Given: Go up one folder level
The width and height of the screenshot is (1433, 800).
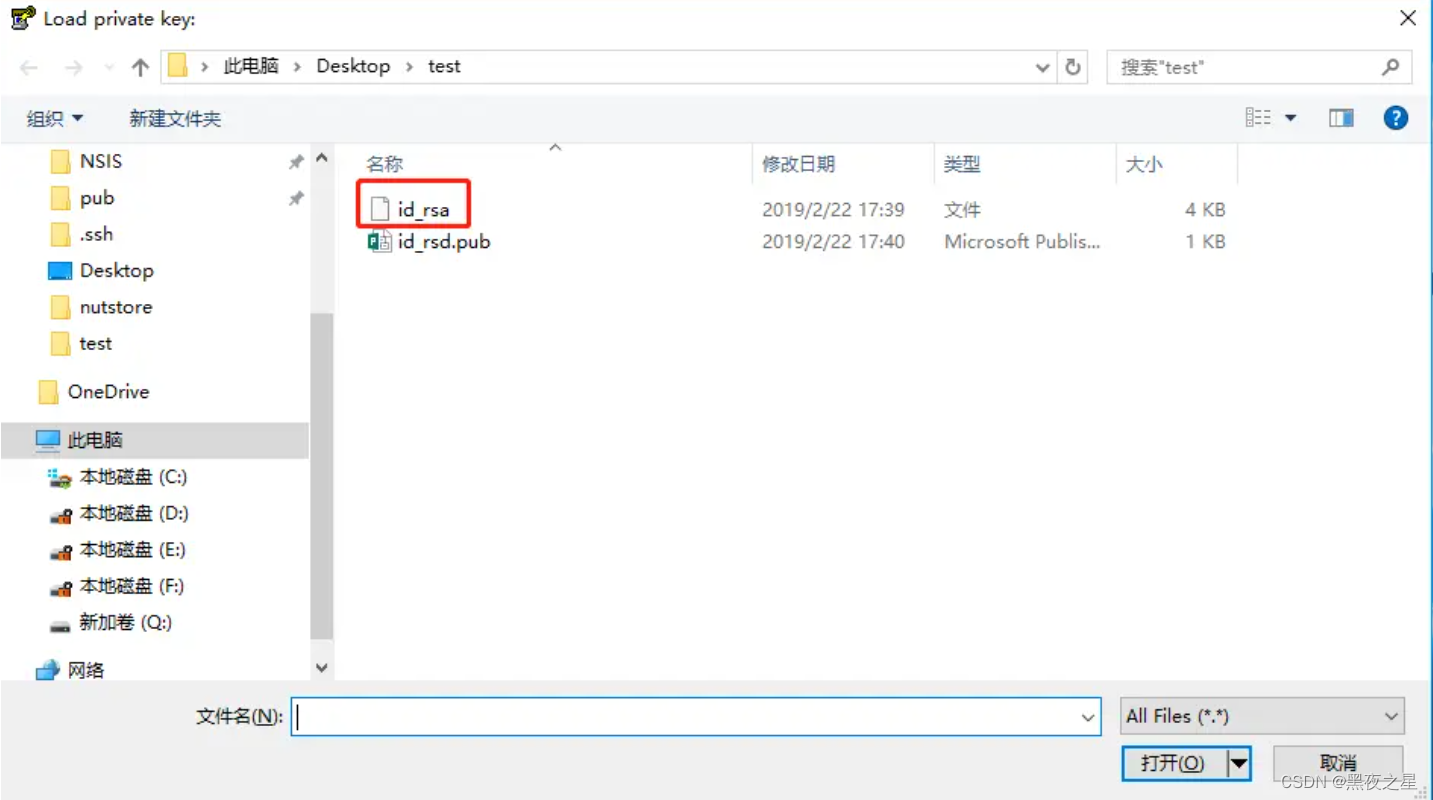Looking at the screenshot, I should tap(140, 67).
